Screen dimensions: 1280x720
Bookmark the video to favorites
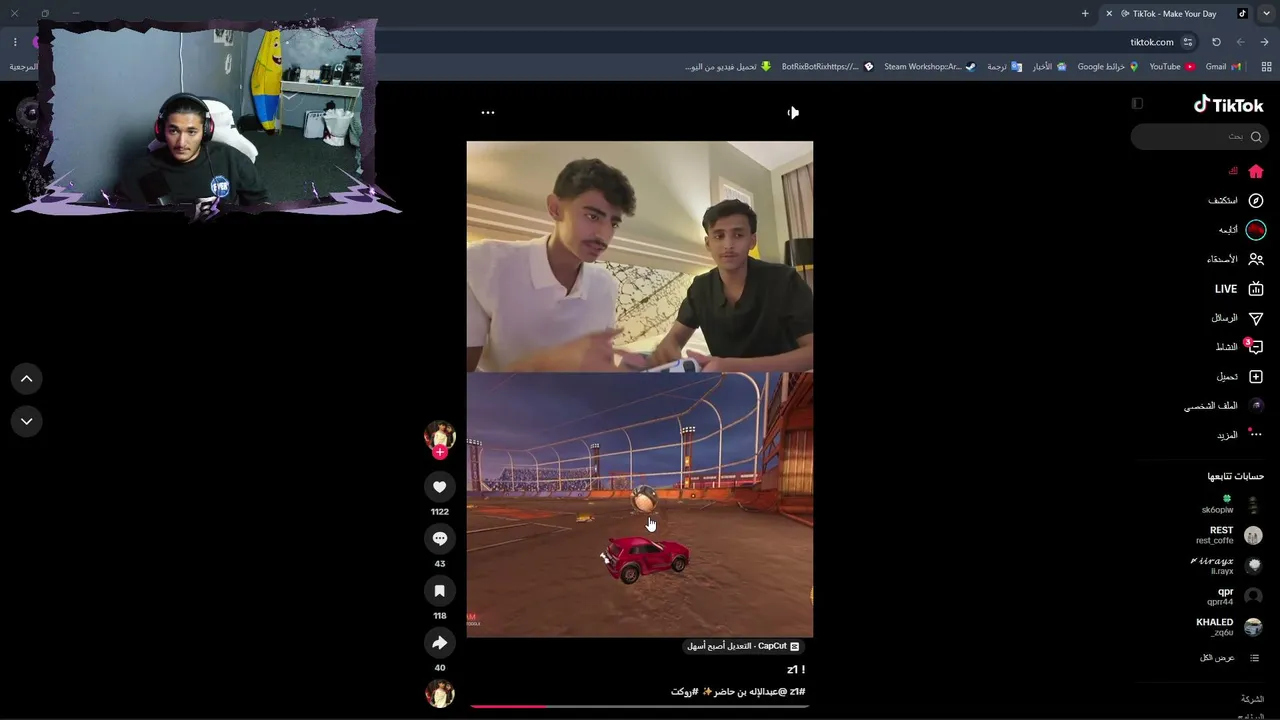pyautogui.click(x=439, y=591)
